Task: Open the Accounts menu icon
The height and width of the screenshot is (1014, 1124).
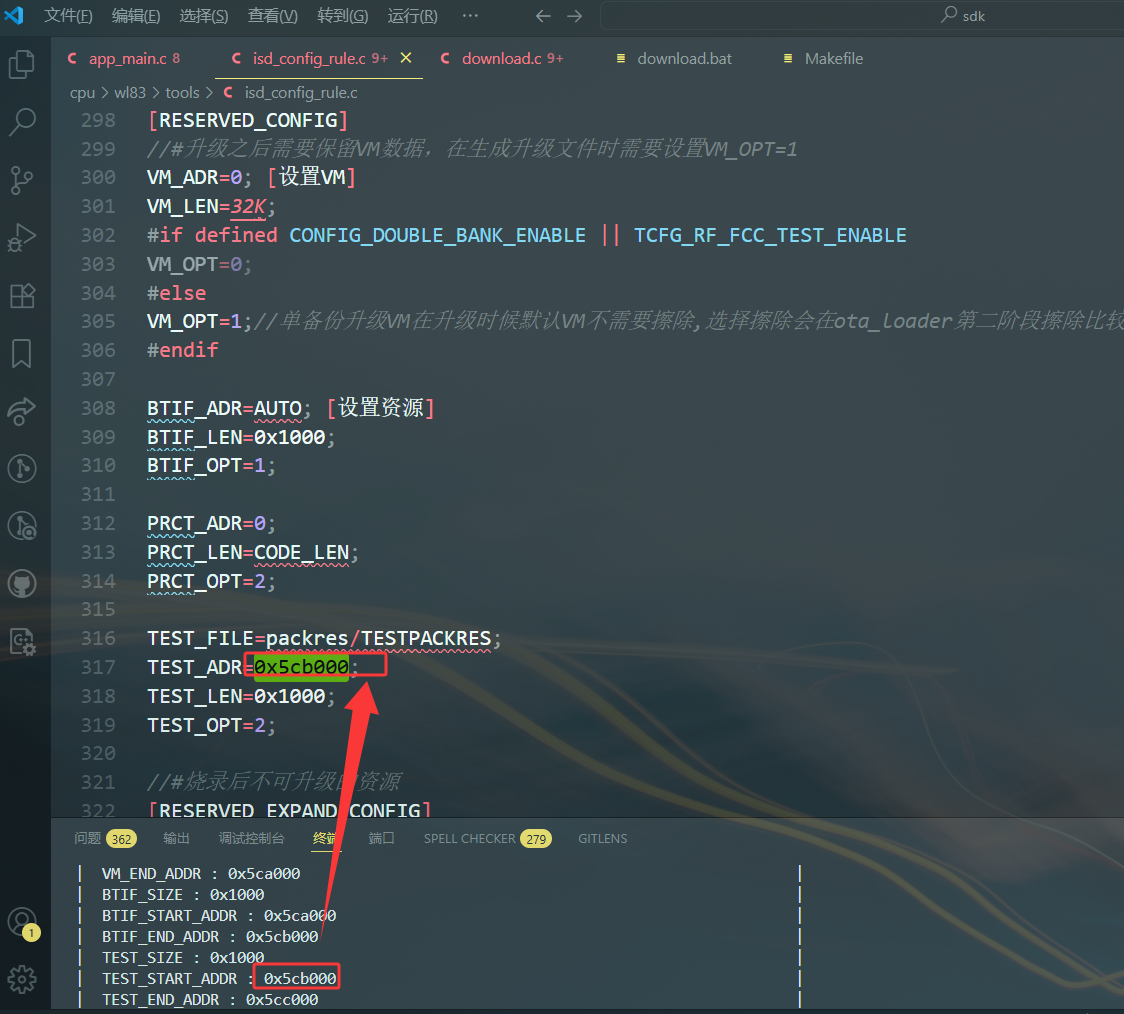Action: pos(22,922)
